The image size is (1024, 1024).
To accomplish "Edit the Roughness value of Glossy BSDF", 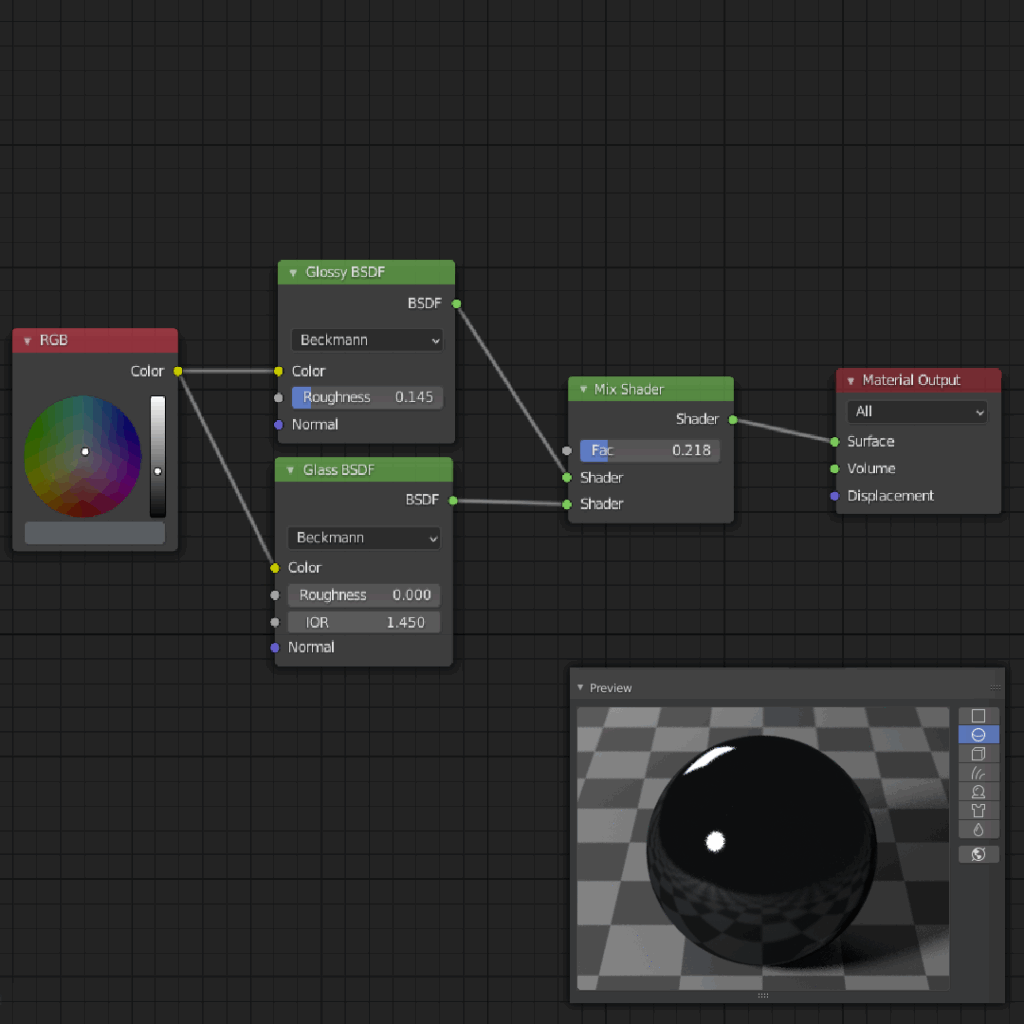I will (x=366, y=397).
